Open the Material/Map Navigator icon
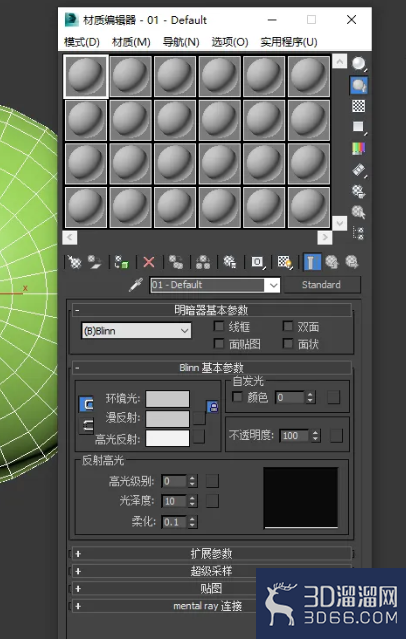406x639 pixels. point(359,234)
